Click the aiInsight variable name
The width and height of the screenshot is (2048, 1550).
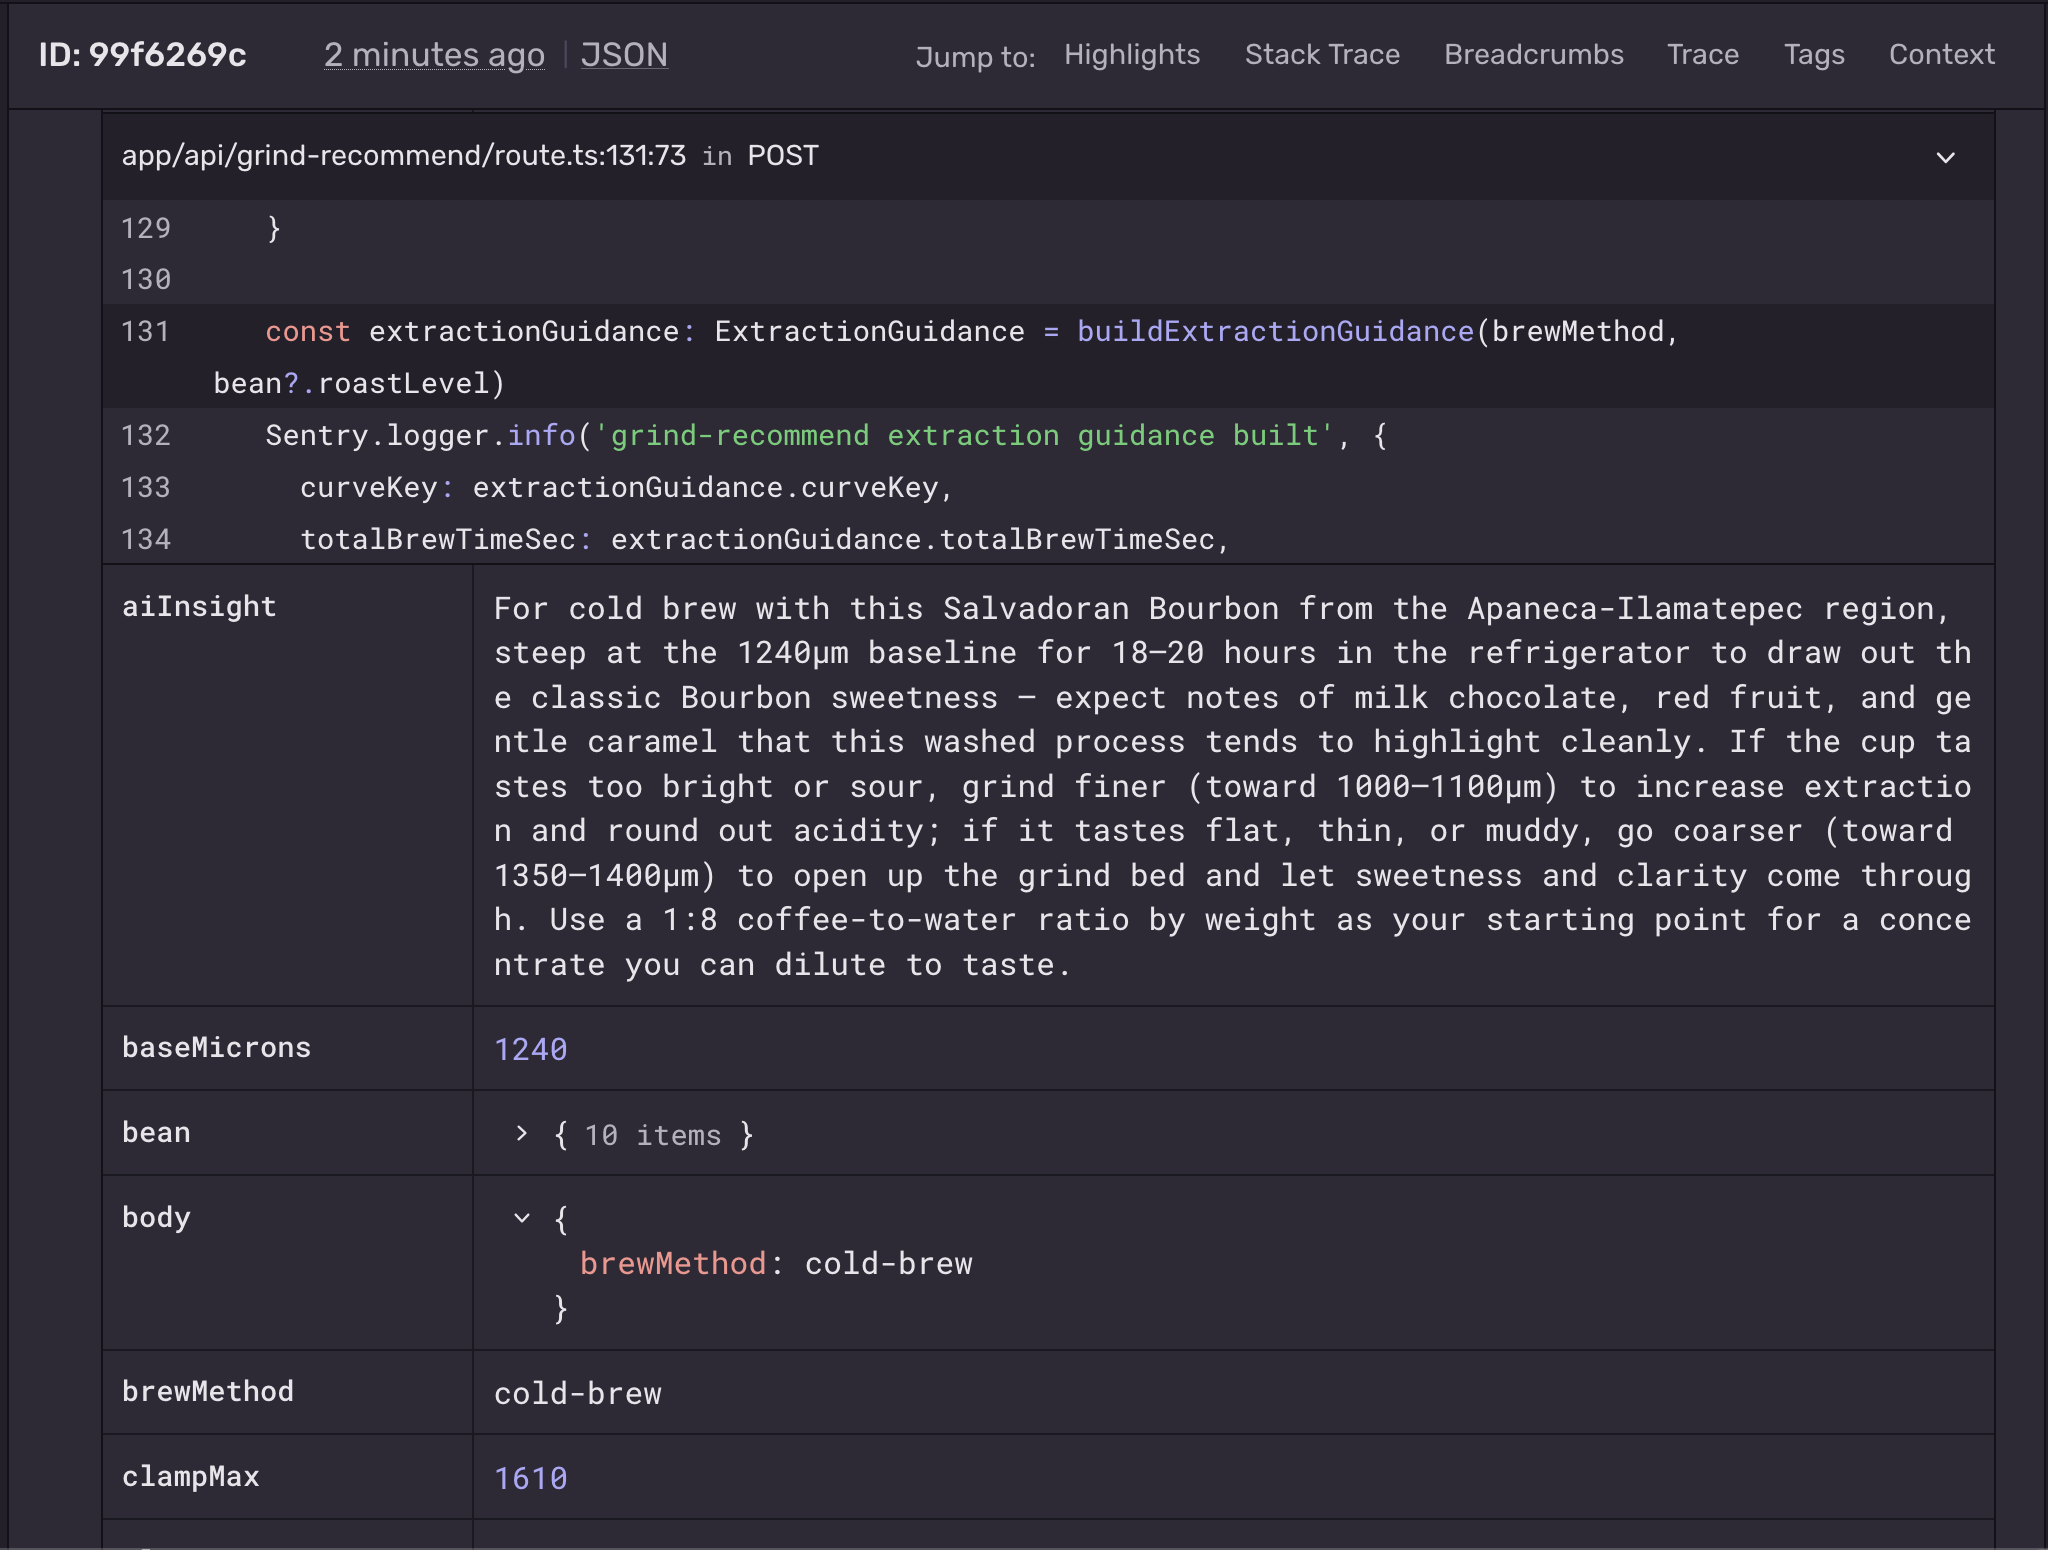[x=199, y=607]
